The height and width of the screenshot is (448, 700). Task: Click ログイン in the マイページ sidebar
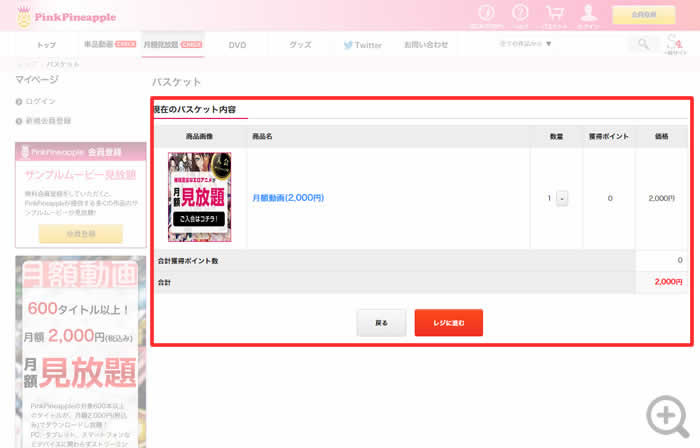click(x=40, y=101)
